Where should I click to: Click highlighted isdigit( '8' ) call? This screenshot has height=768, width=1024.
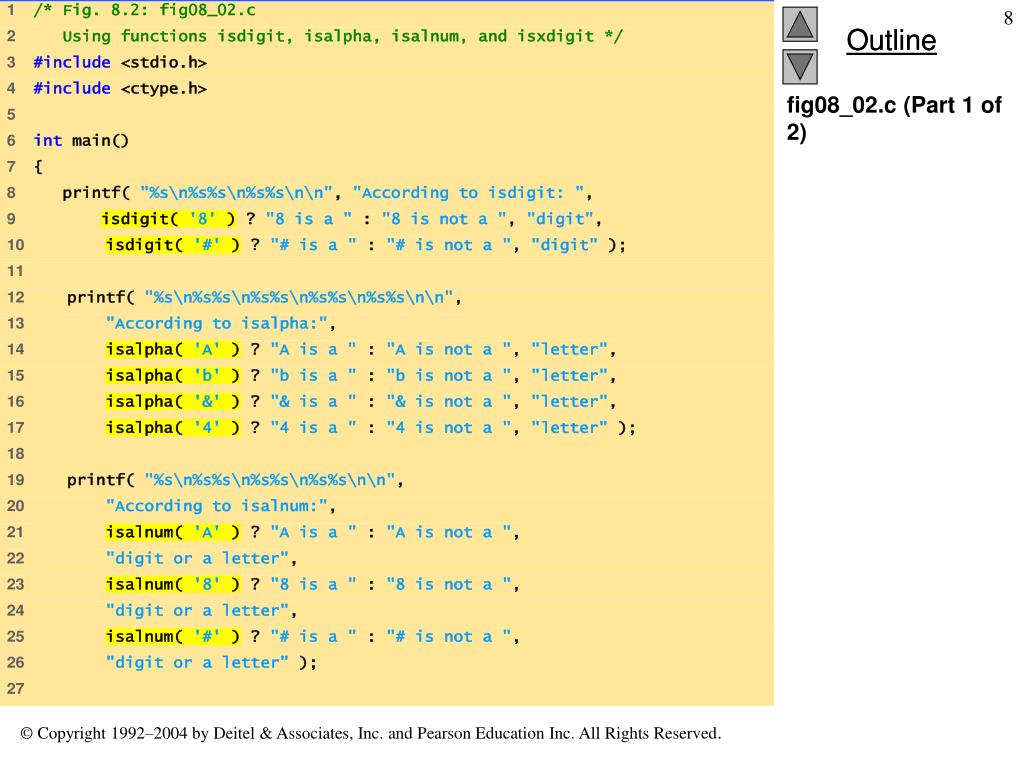point(168,219)
